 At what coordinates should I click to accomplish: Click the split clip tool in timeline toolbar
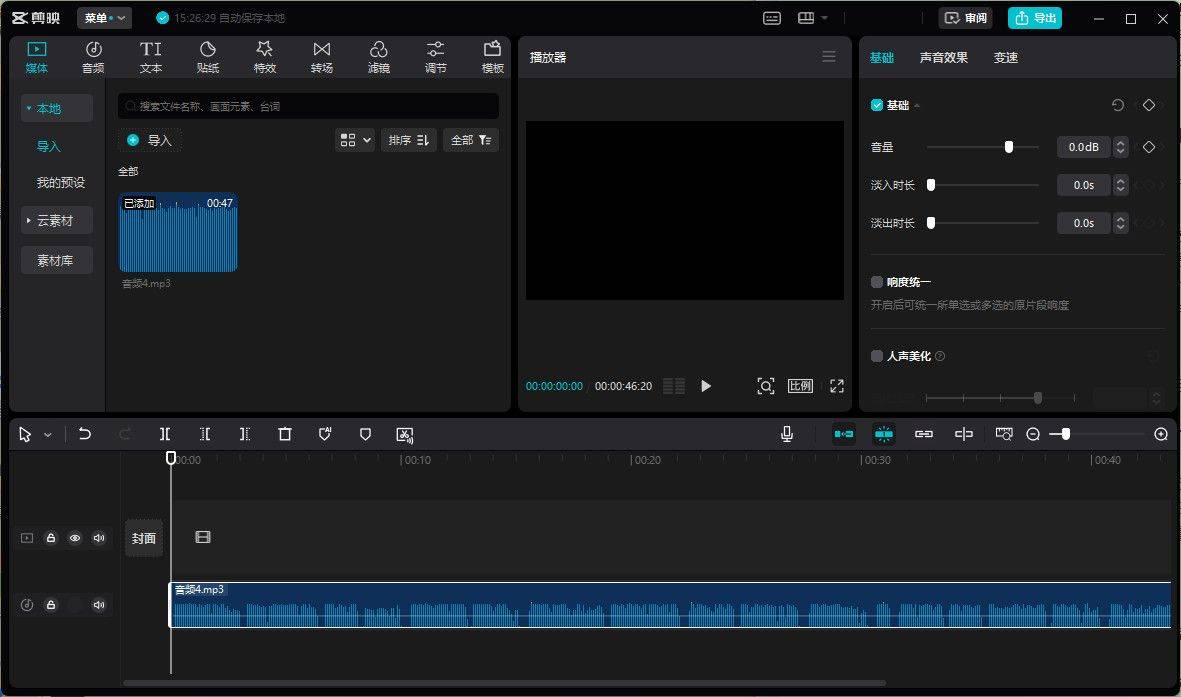[x=165, y=434]
